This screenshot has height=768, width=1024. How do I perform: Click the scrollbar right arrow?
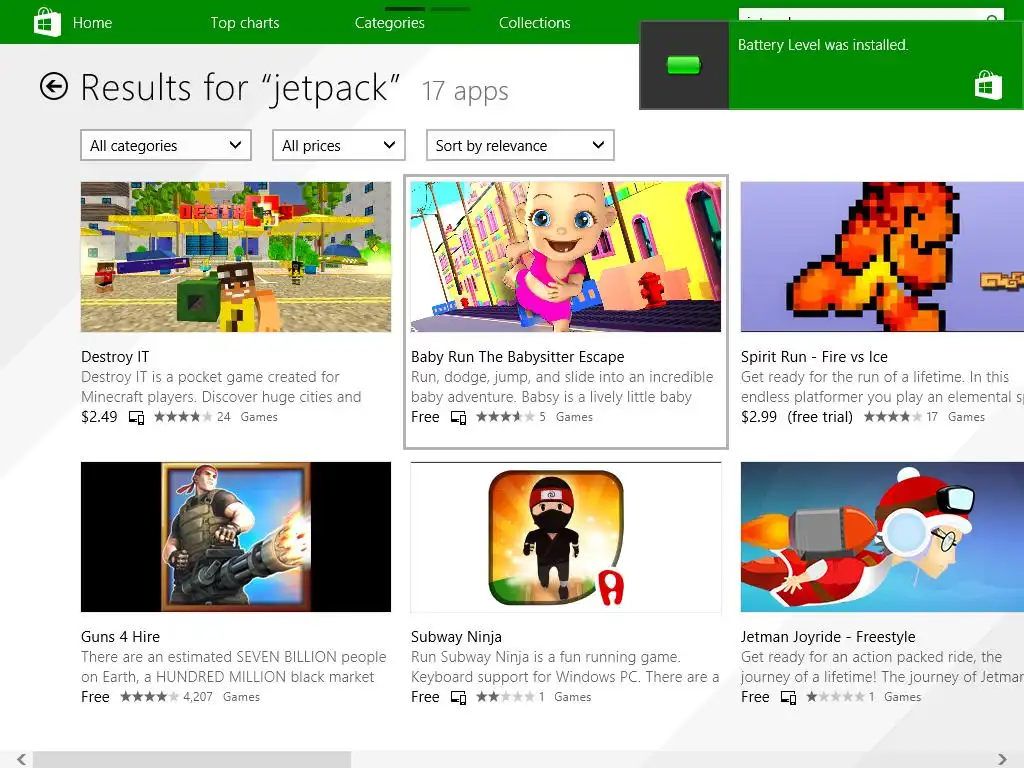tap(1002, 760)
